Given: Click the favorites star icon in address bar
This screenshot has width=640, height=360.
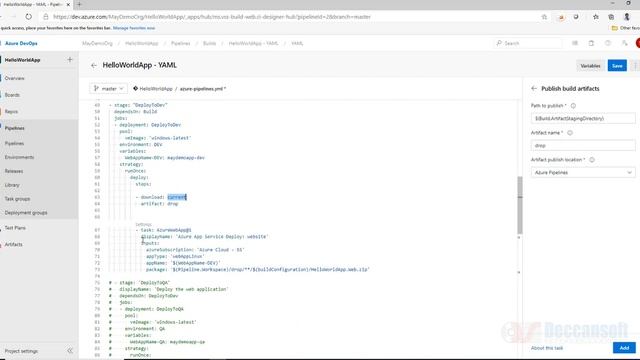Looking at the screenshot, I should coord(544,17).
